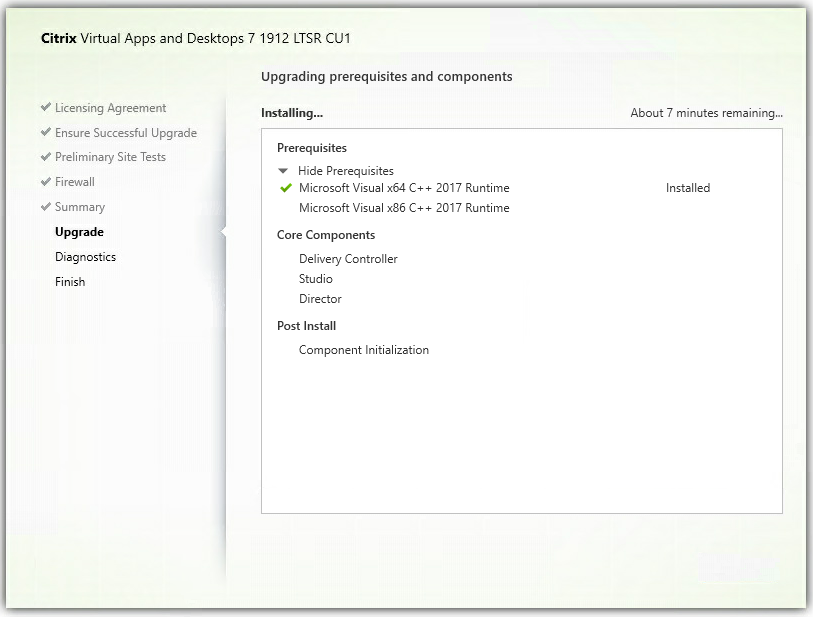Click Microsoft Visual x64 C++ 2017 Runtime

pos(404,188)
